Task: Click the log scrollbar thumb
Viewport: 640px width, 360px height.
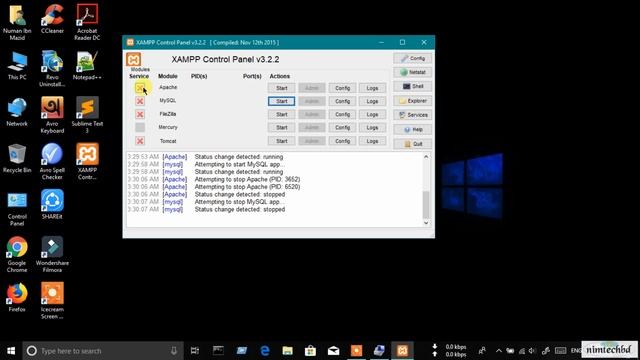Action: pos(426,205)
